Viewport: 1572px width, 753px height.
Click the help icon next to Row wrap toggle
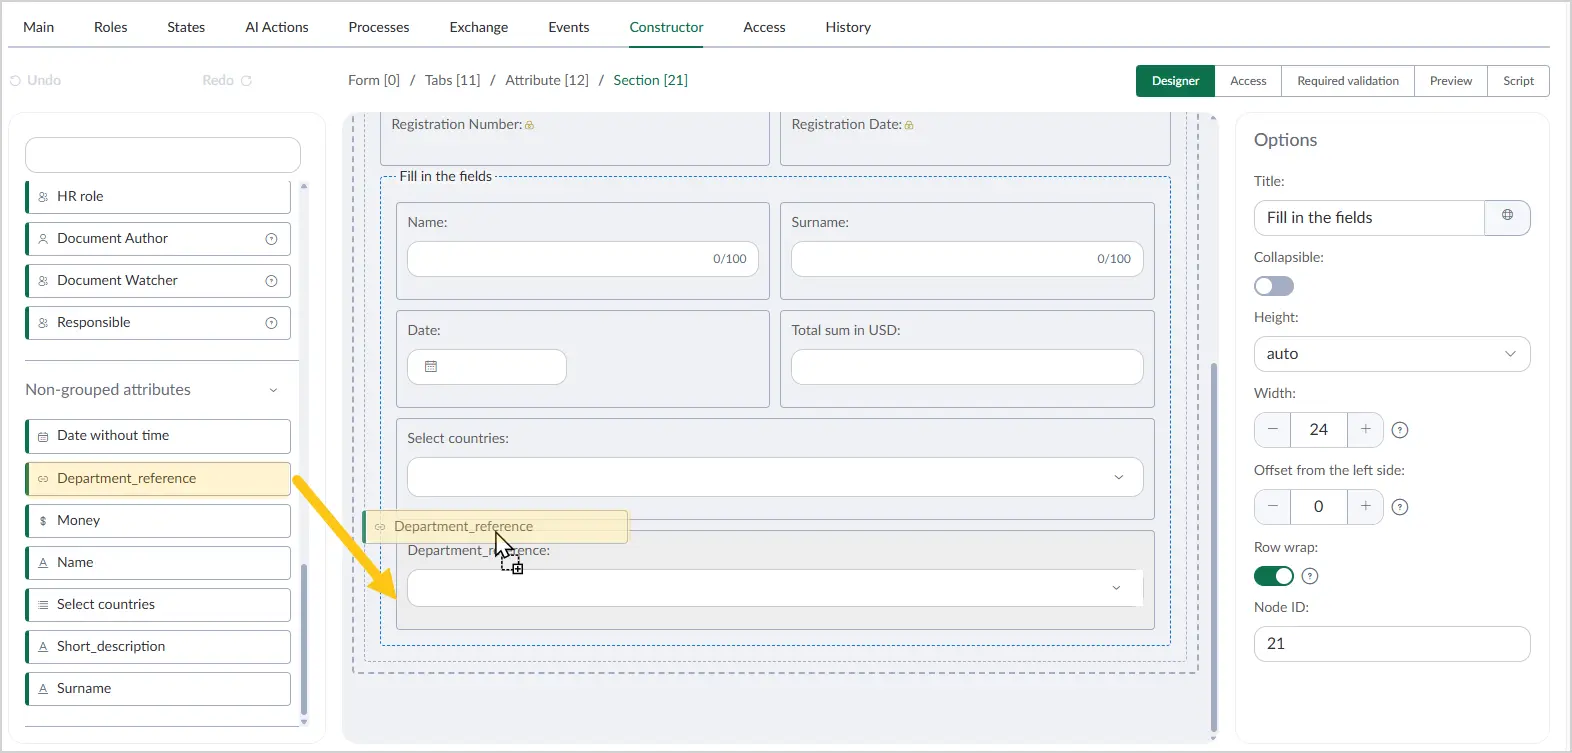click(x=1310, y=576)
